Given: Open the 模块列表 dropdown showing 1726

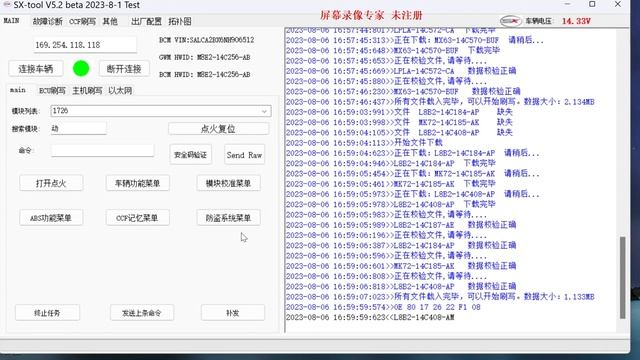Looking at the screenshot, I should 161,111.
